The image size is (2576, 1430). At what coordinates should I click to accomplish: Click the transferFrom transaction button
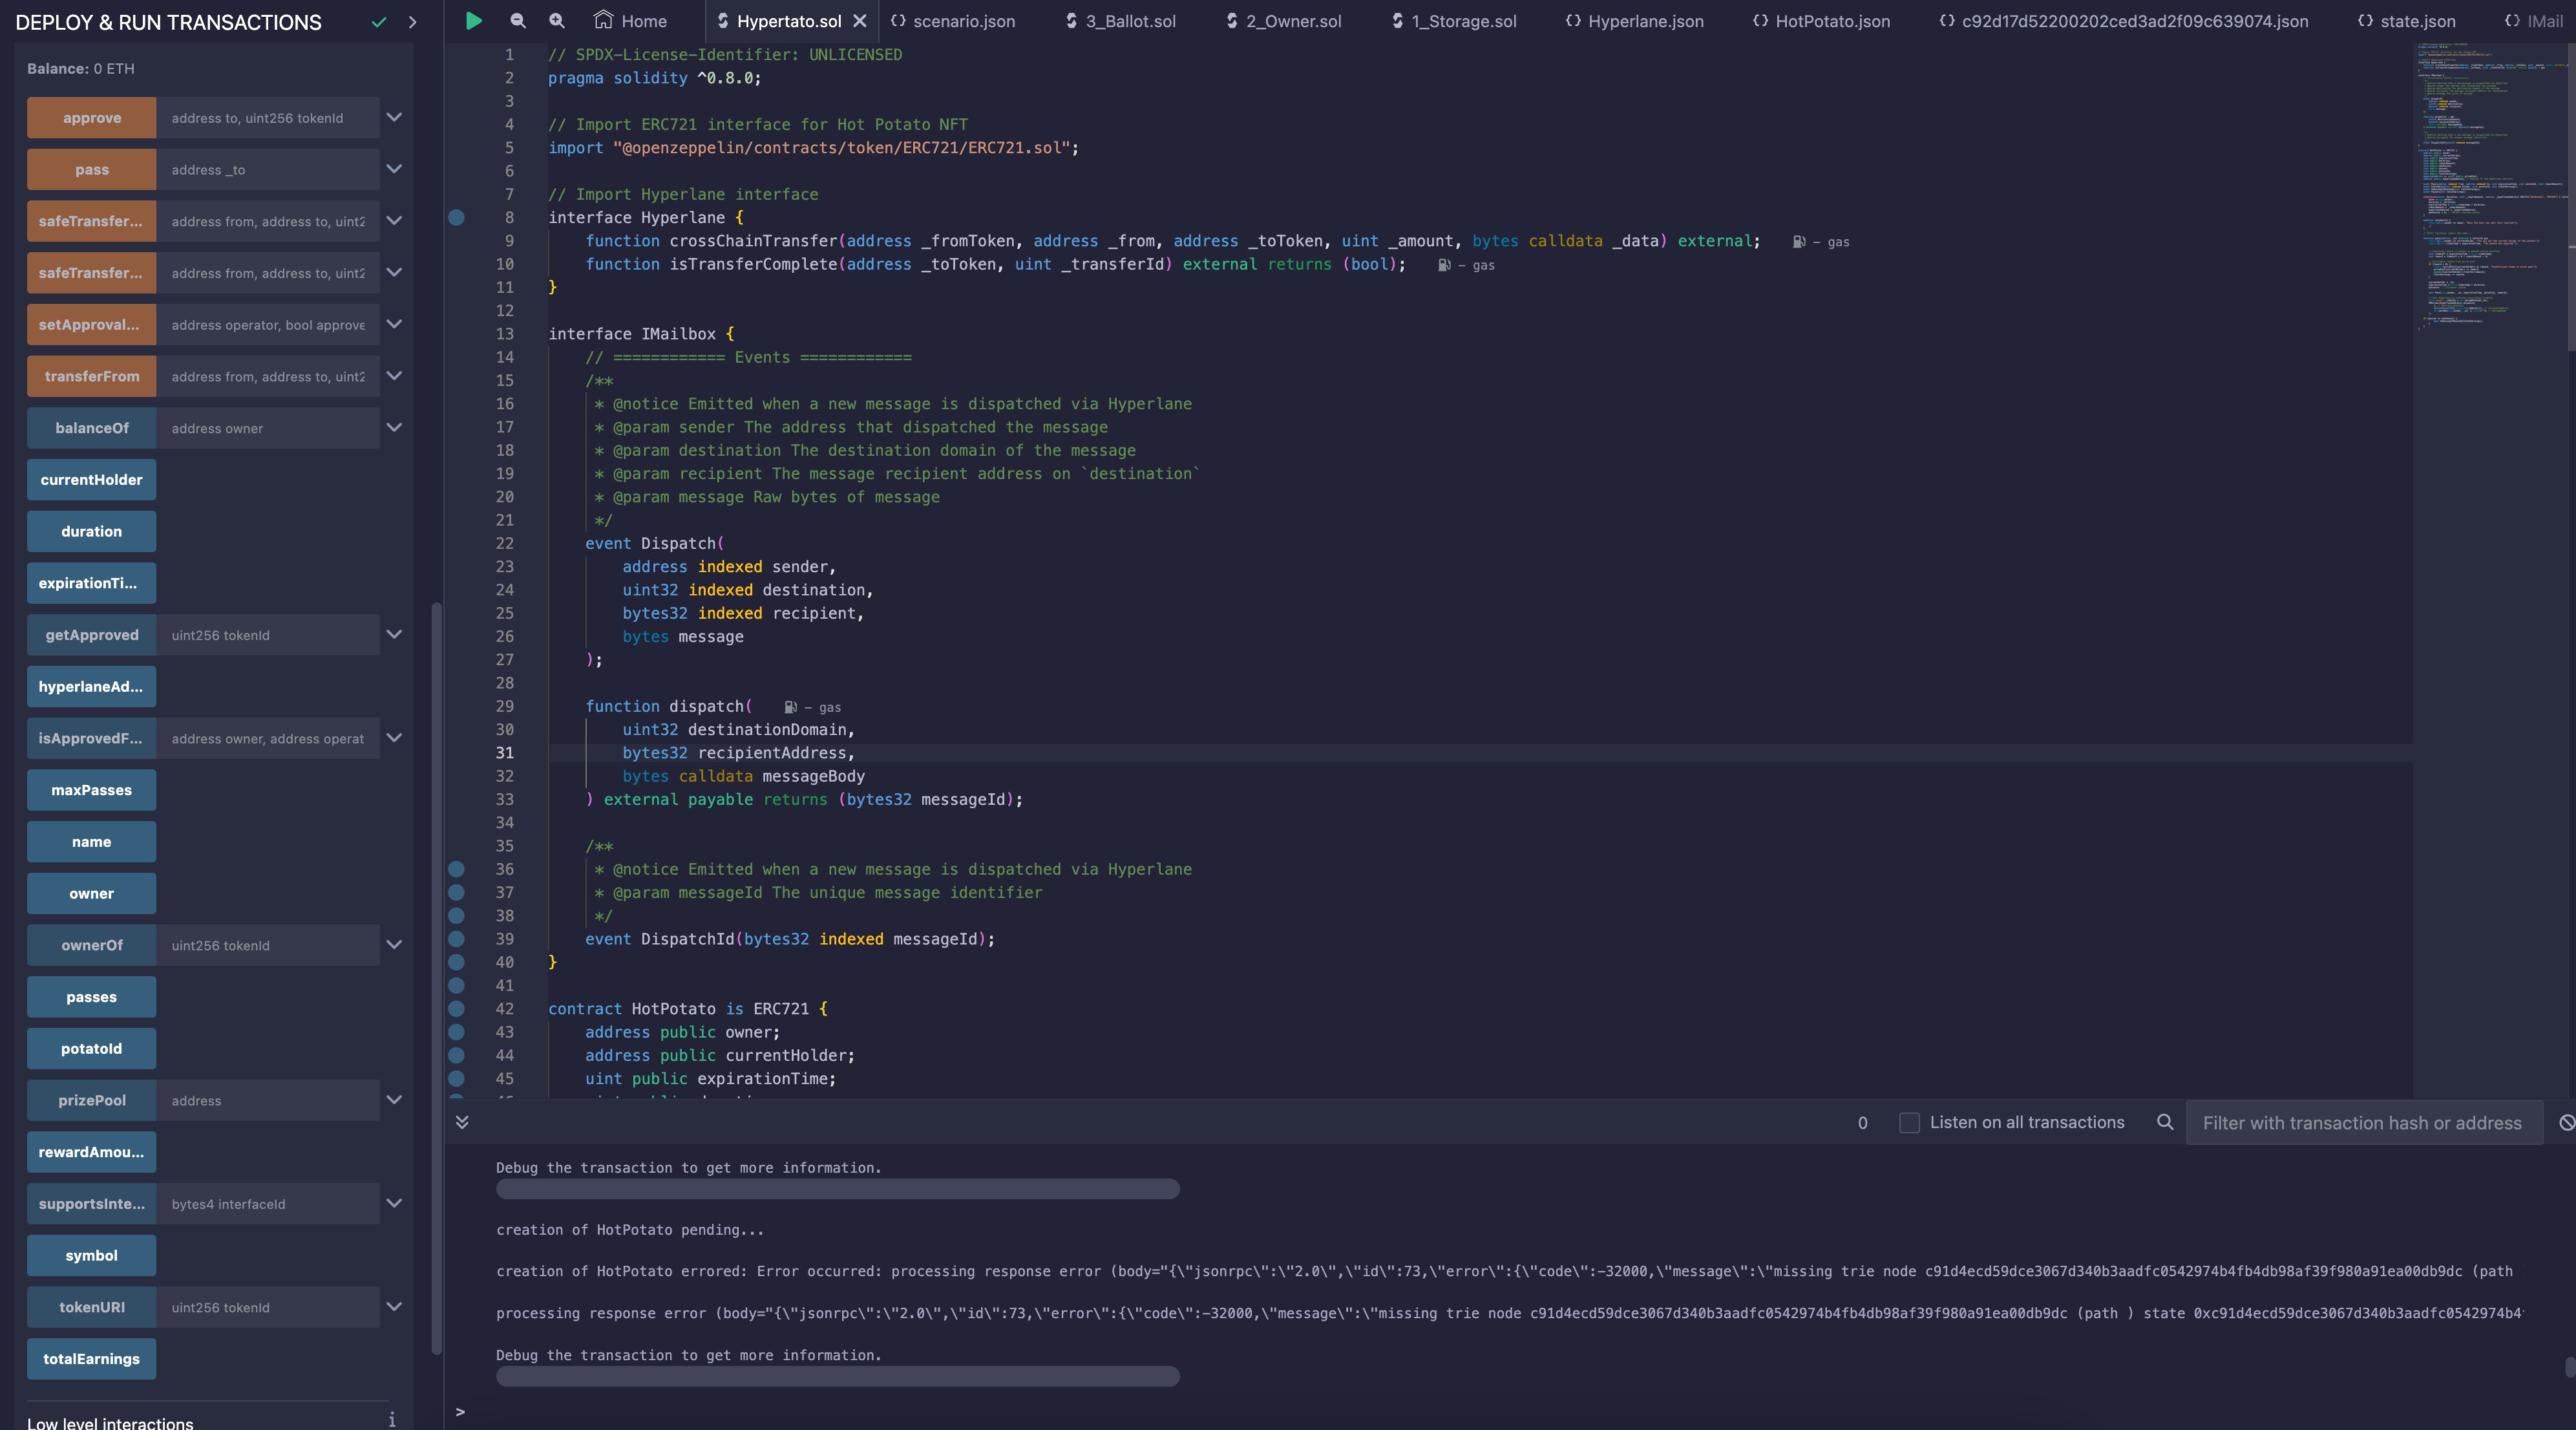92,376
